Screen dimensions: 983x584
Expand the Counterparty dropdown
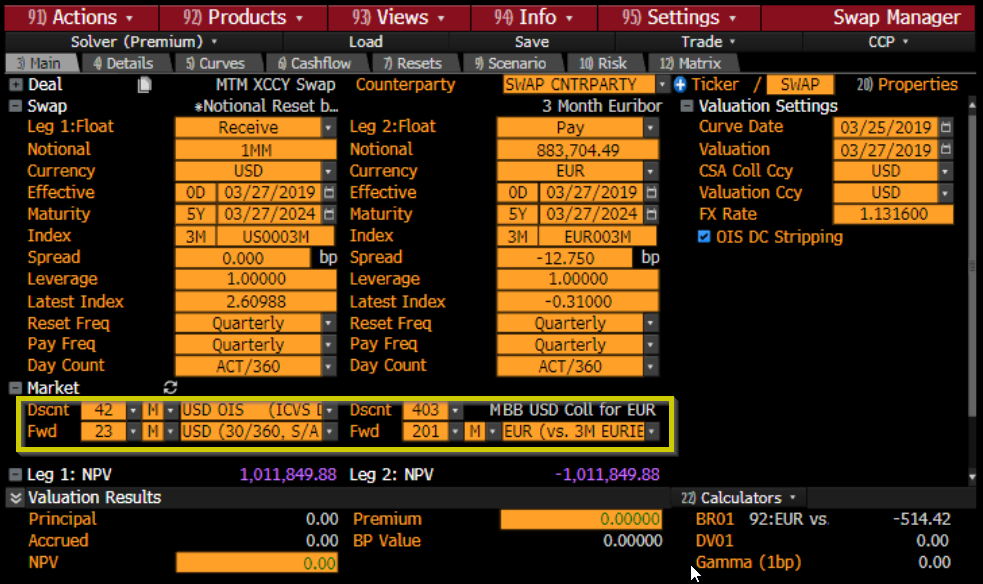(661, 85)
